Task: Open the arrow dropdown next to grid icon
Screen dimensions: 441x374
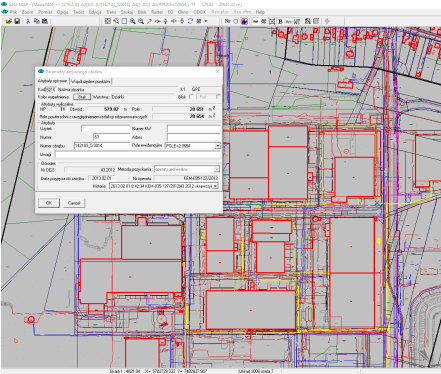Action: tap(206, 21)
